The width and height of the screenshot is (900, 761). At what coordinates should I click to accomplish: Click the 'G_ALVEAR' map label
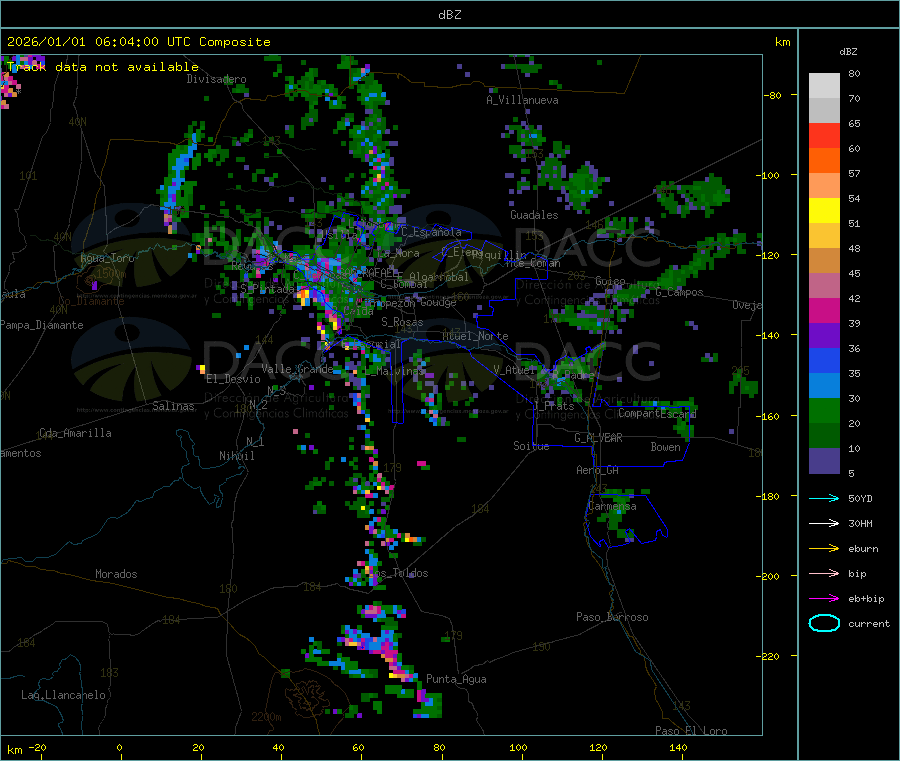598,438
